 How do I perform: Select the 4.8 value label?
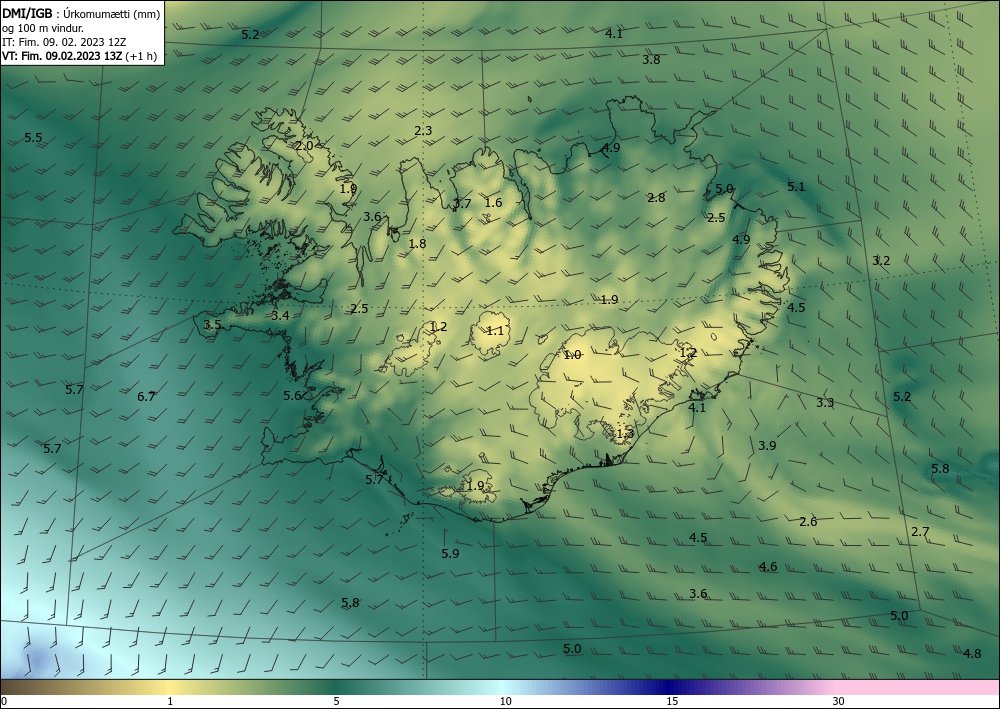click(972, 654)
